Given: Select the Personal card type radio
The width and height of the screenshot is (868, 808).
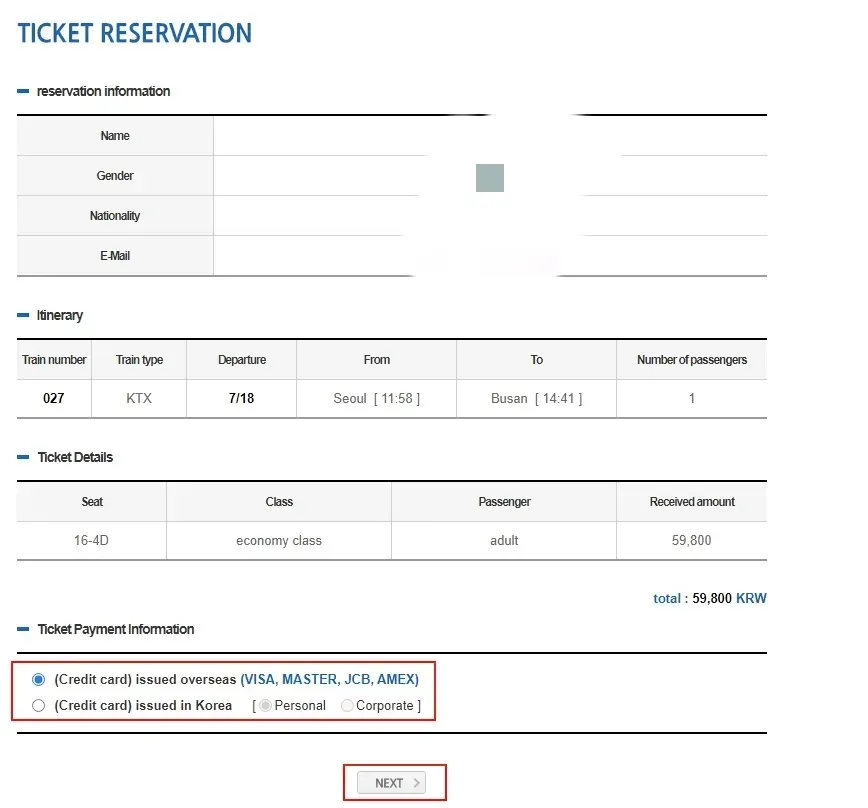Looking at the screenshot, I should point(265,705).
